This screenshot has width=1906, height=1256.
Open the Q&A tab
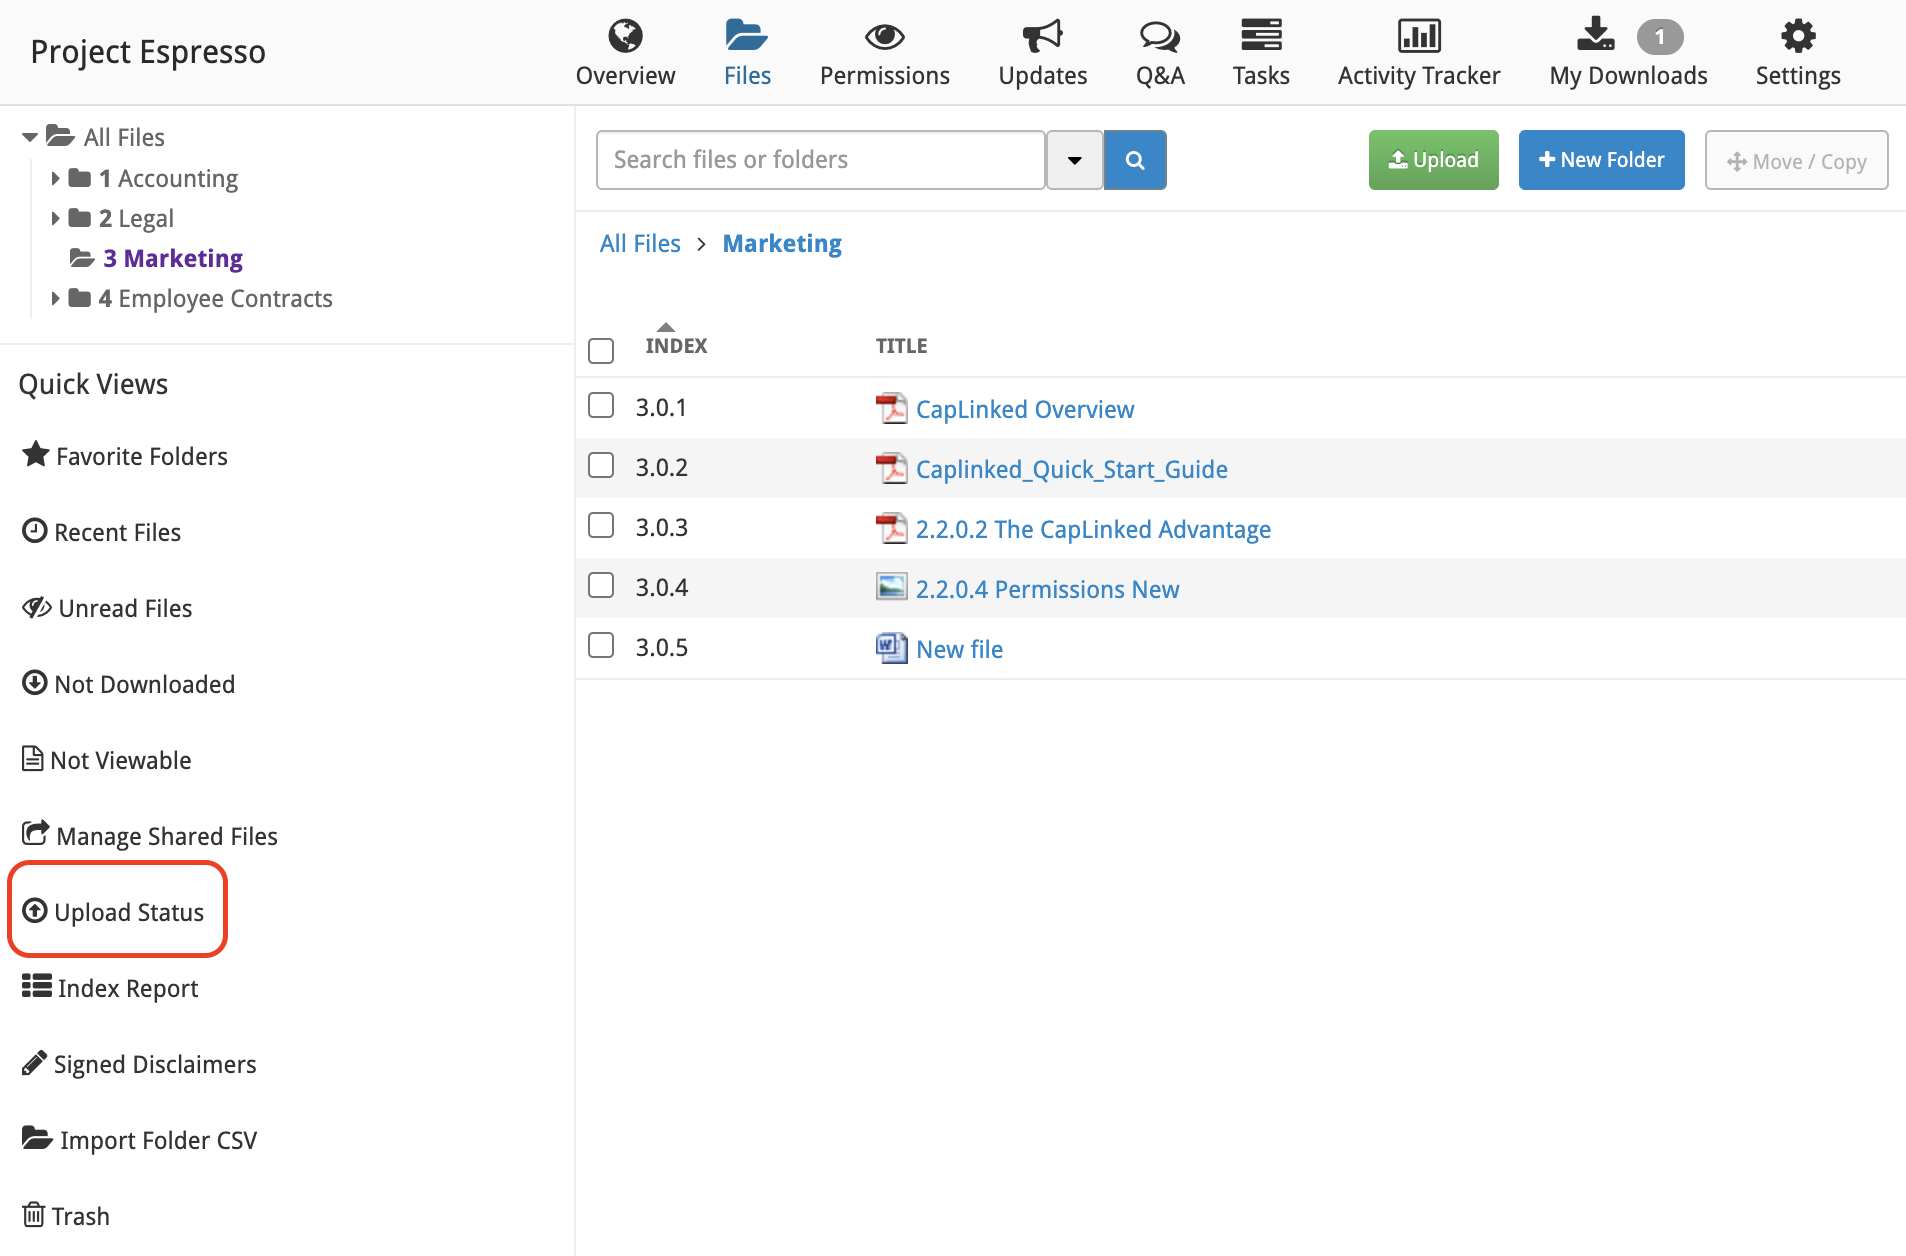pyautogui.click(x=1160, y=53)
